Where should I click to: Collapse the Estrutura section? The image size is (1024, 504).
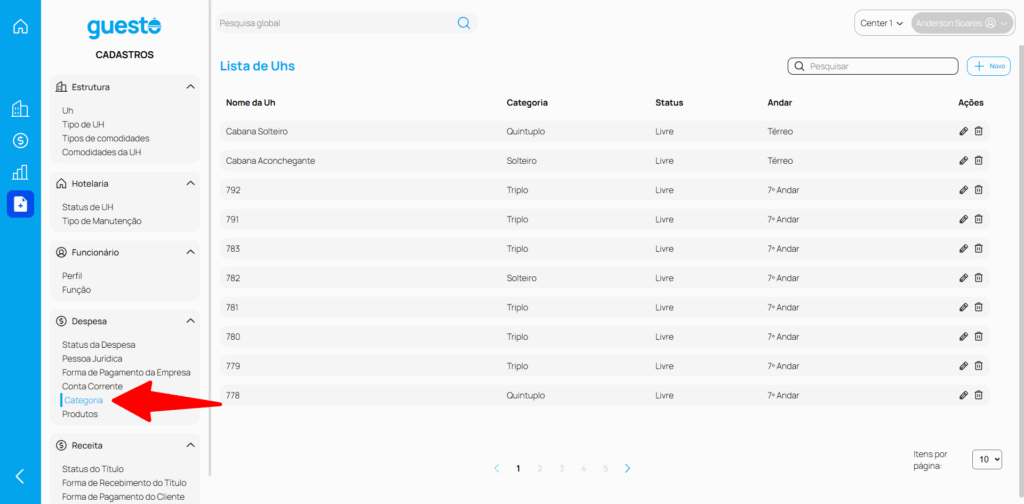[x=190, y=87]
